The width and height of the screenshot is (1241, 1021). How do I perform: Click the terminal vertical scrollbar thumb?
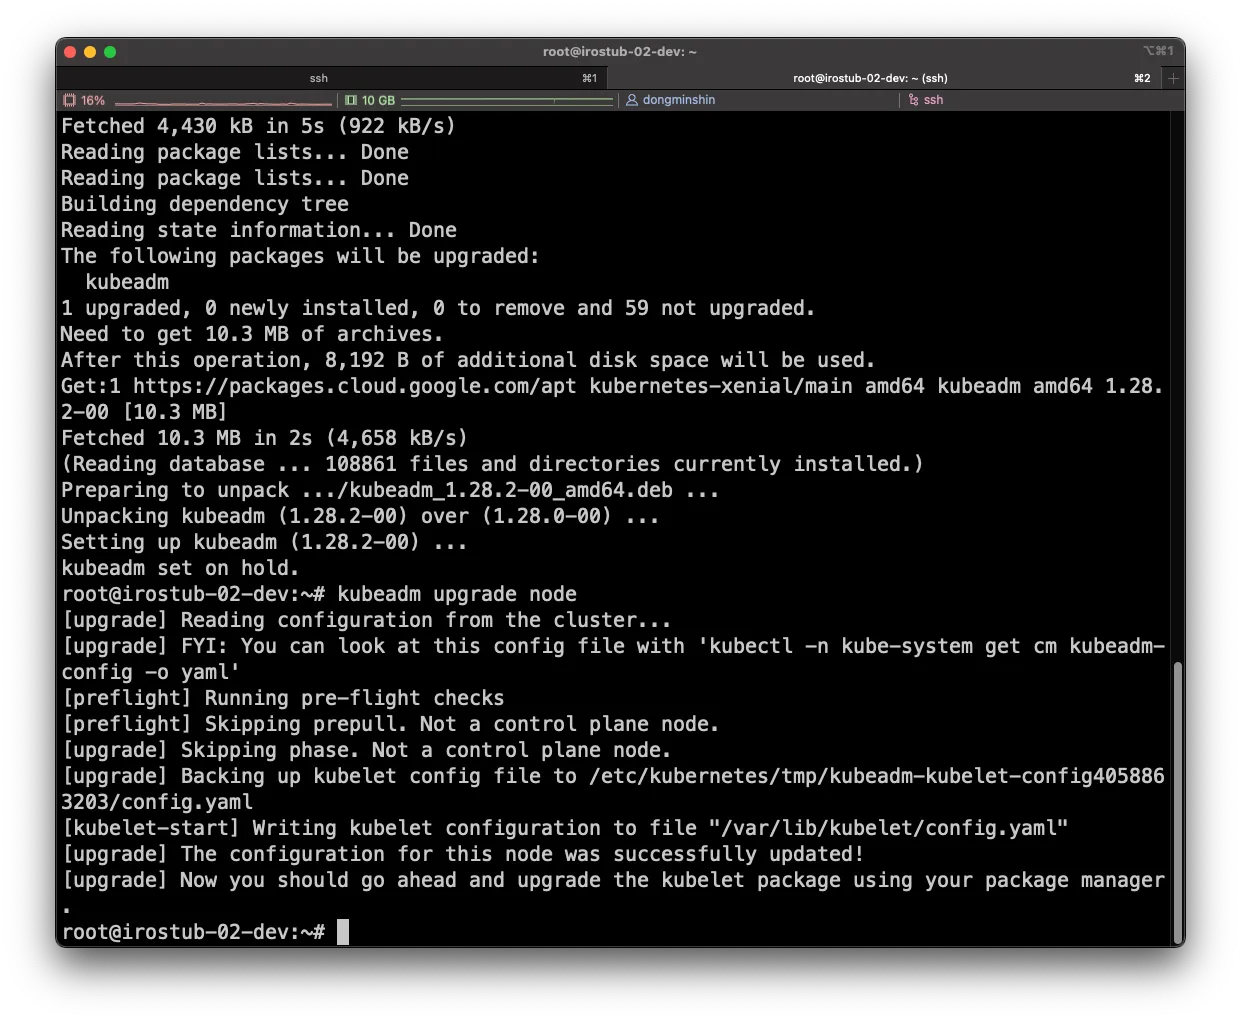pos(1177,800)
